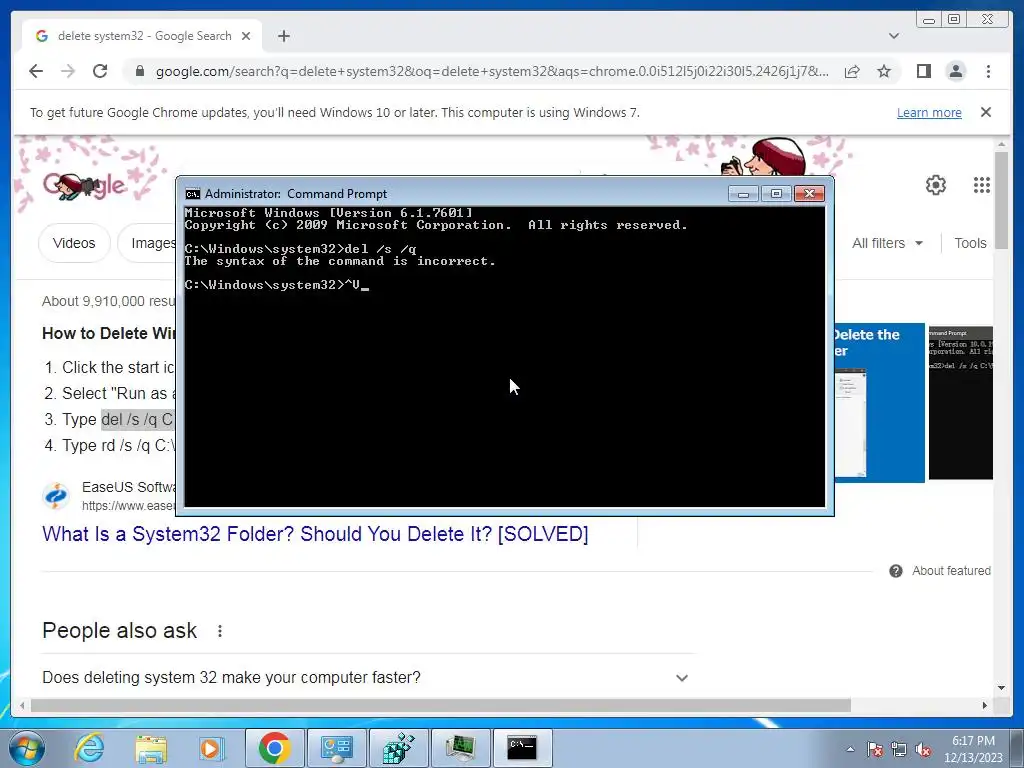Open the network tray icon
The image size is (1024, 768).
[x=899, y=749]
